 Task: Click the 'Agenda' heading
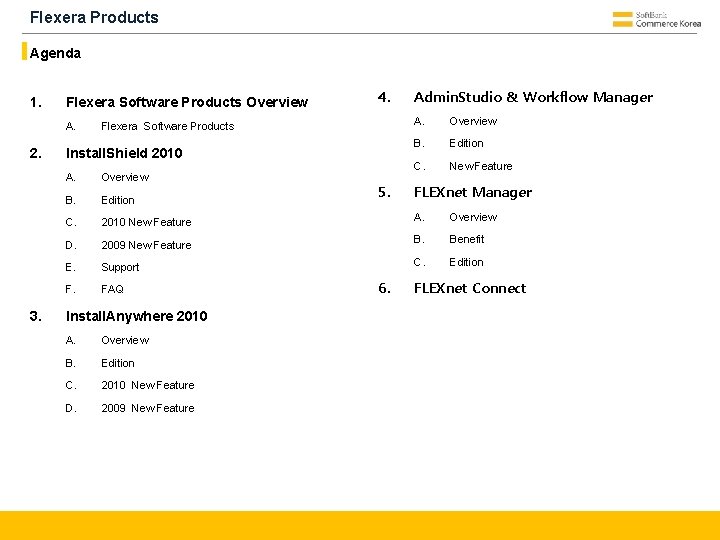(55, 53)
